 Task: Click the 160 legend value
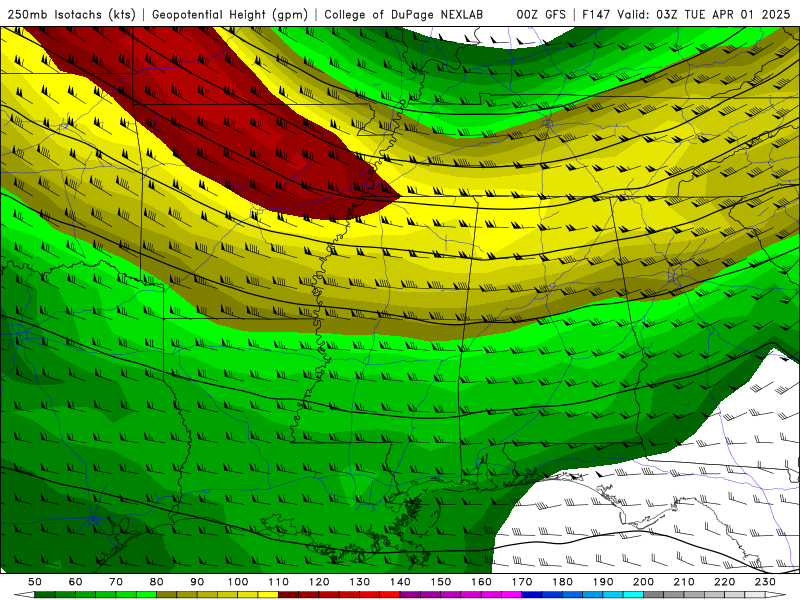[x=481, y=582]
